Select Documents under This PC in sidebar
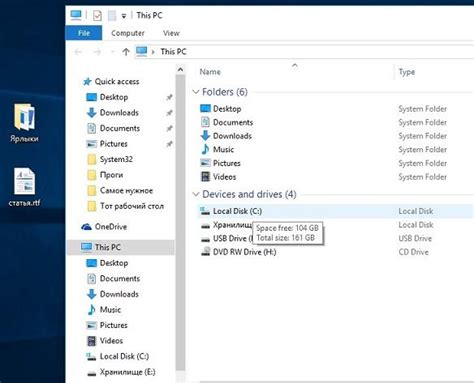Viewport: 474px width, 383px height. (113, 278)
